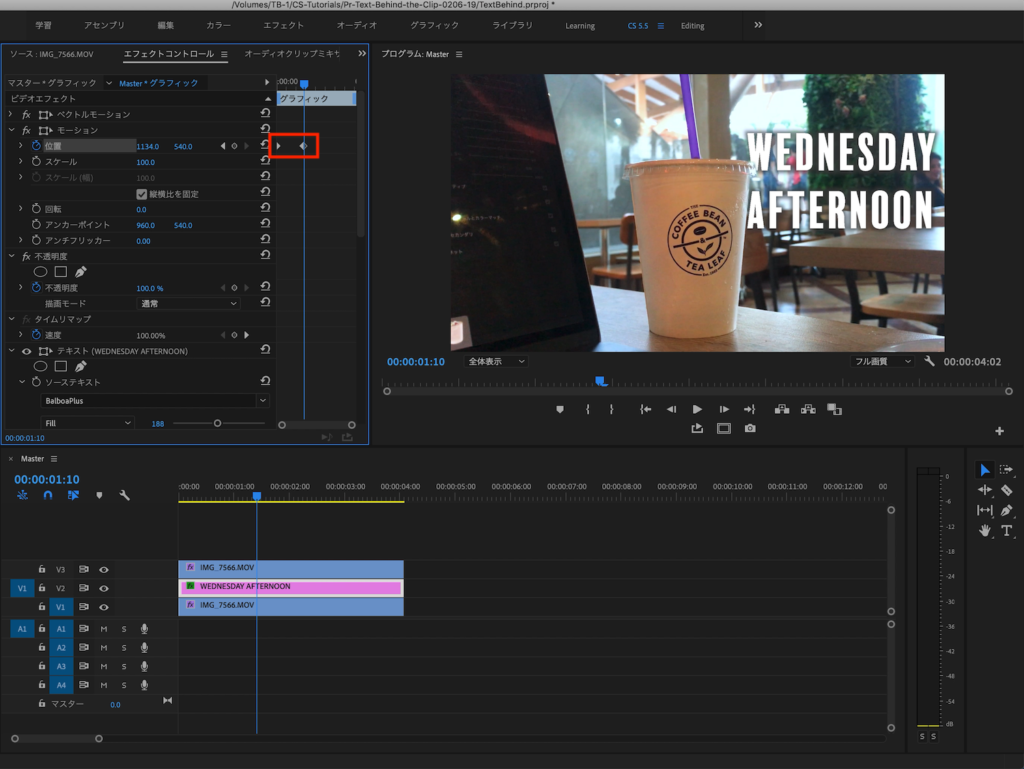Select the Razor tool
The width and height of the screenshot is (1024, 769).
[x=1006, y=490]
